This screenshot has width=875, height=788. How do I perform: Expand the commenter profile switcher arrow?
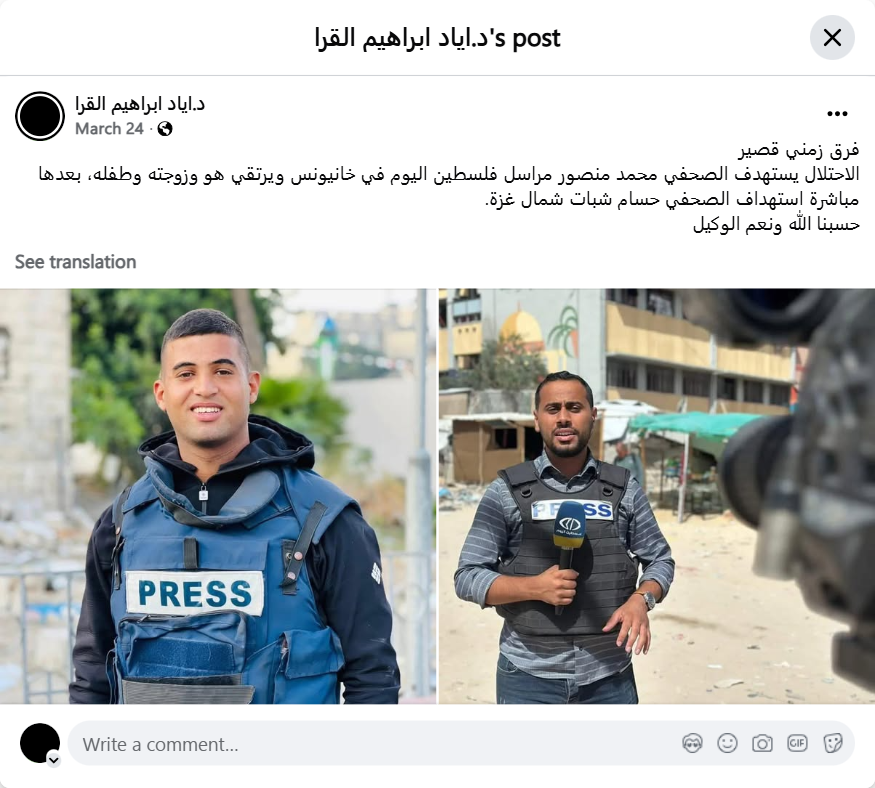[x=54, y=760]
